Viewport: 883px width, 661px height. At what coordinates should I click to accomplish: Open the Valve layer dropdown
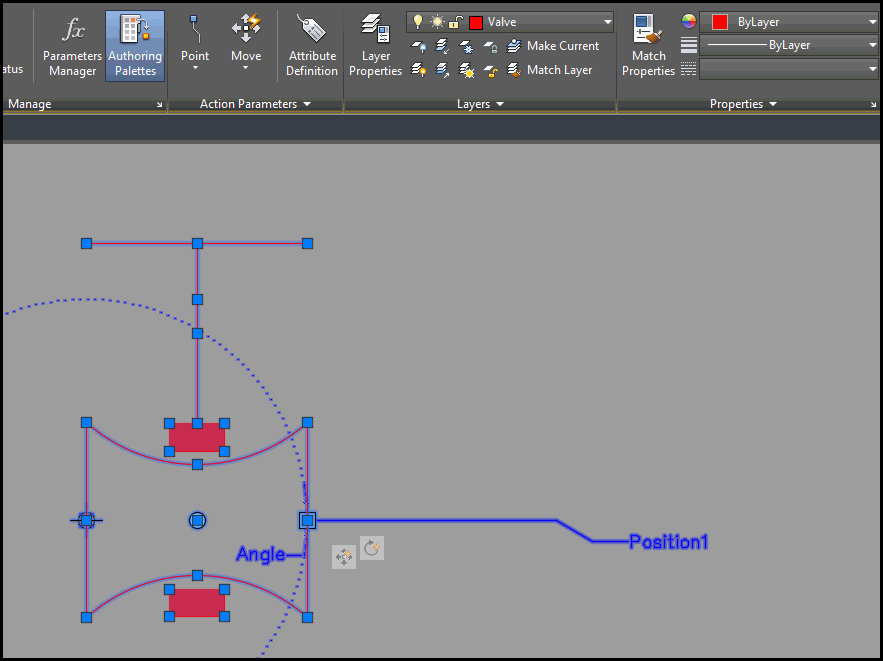[607, 22]
